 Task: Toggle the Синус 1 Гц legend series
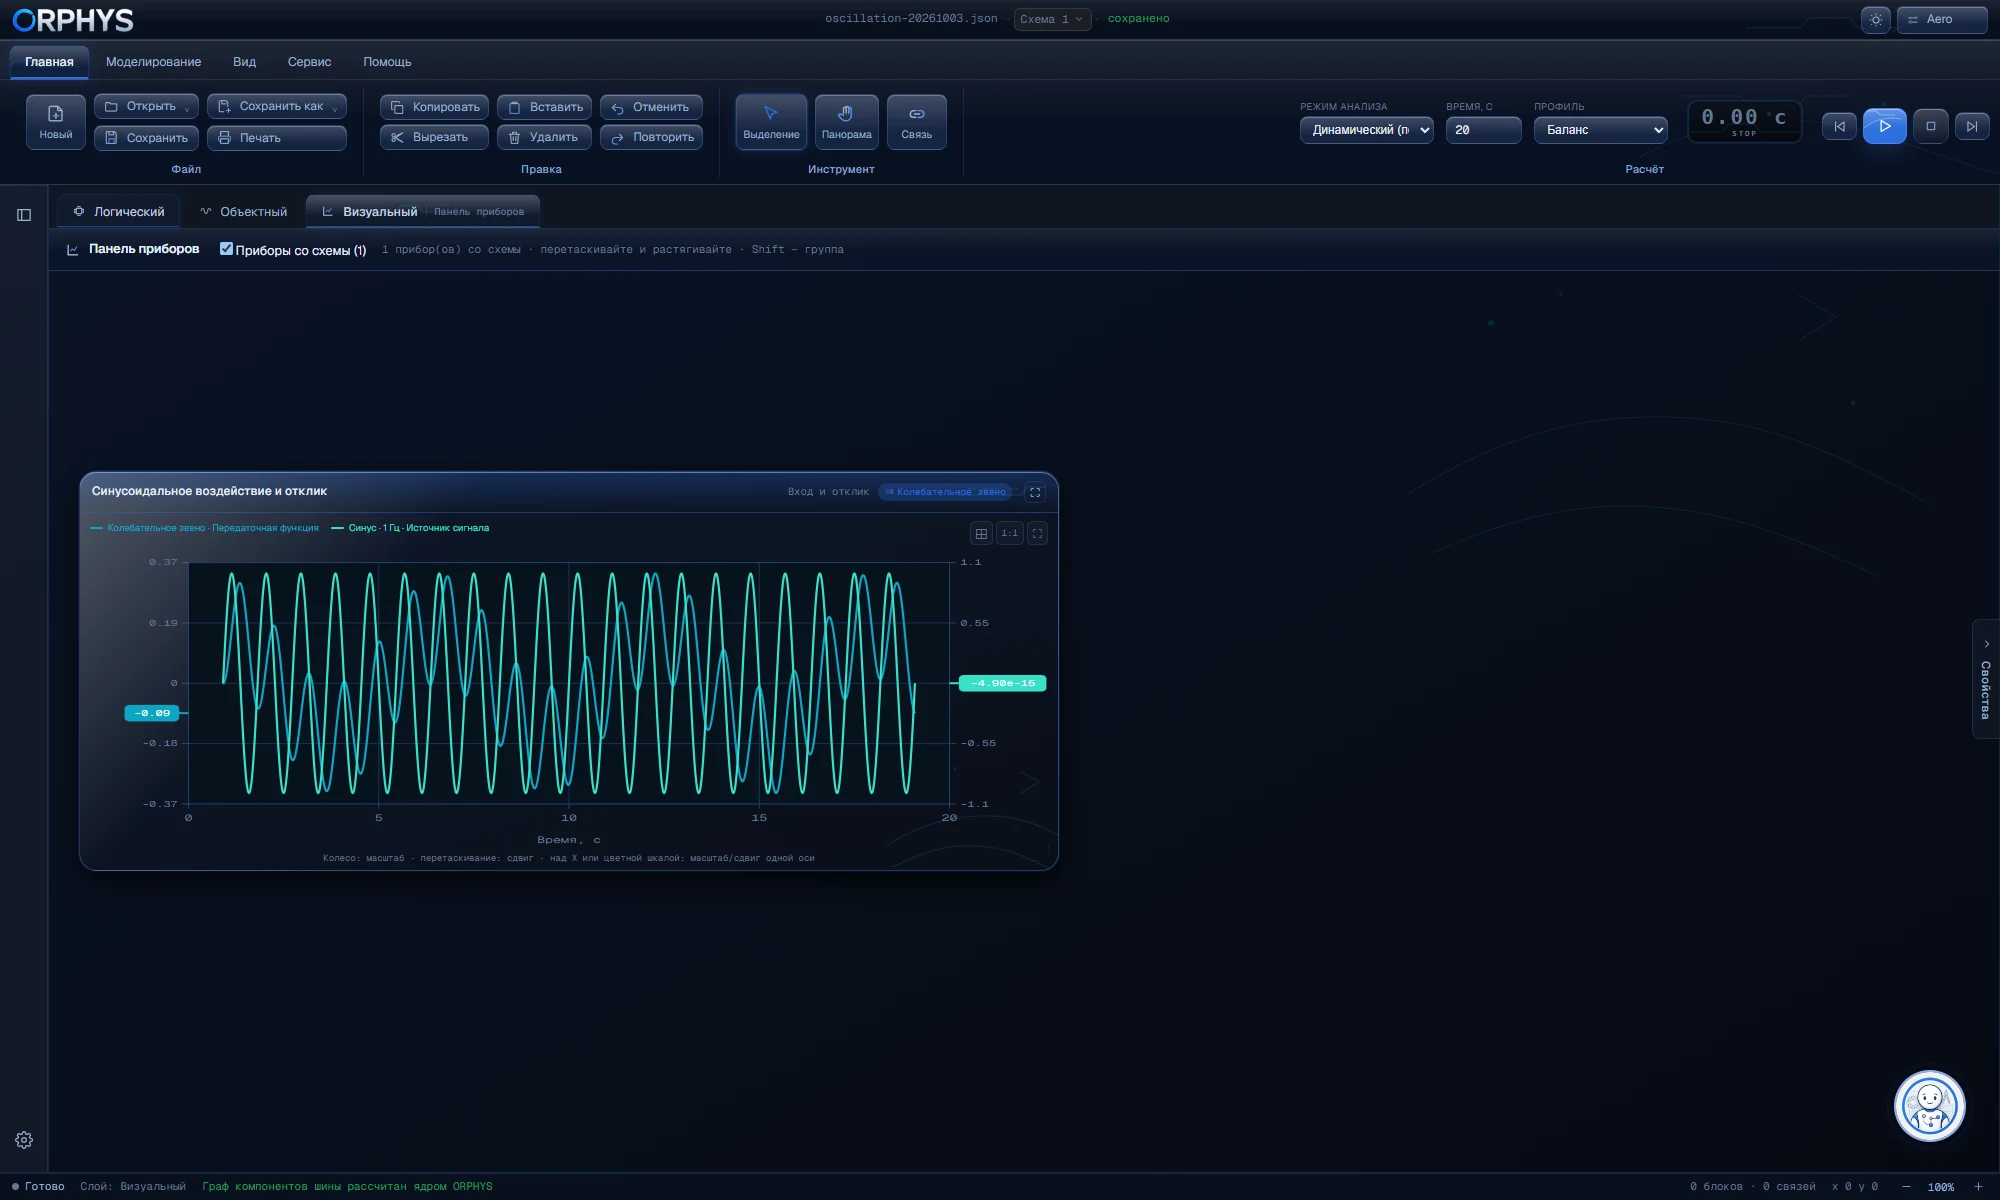[410, 528]
